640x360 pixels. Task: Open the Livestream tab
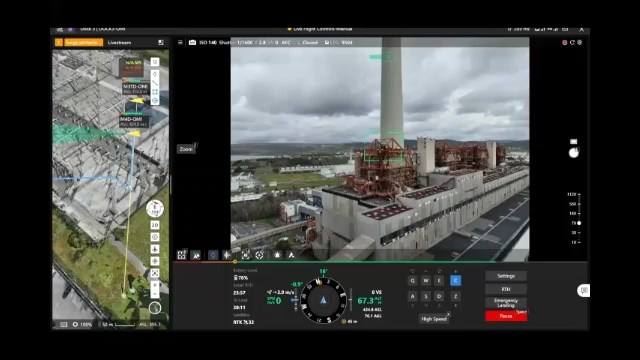119,42
